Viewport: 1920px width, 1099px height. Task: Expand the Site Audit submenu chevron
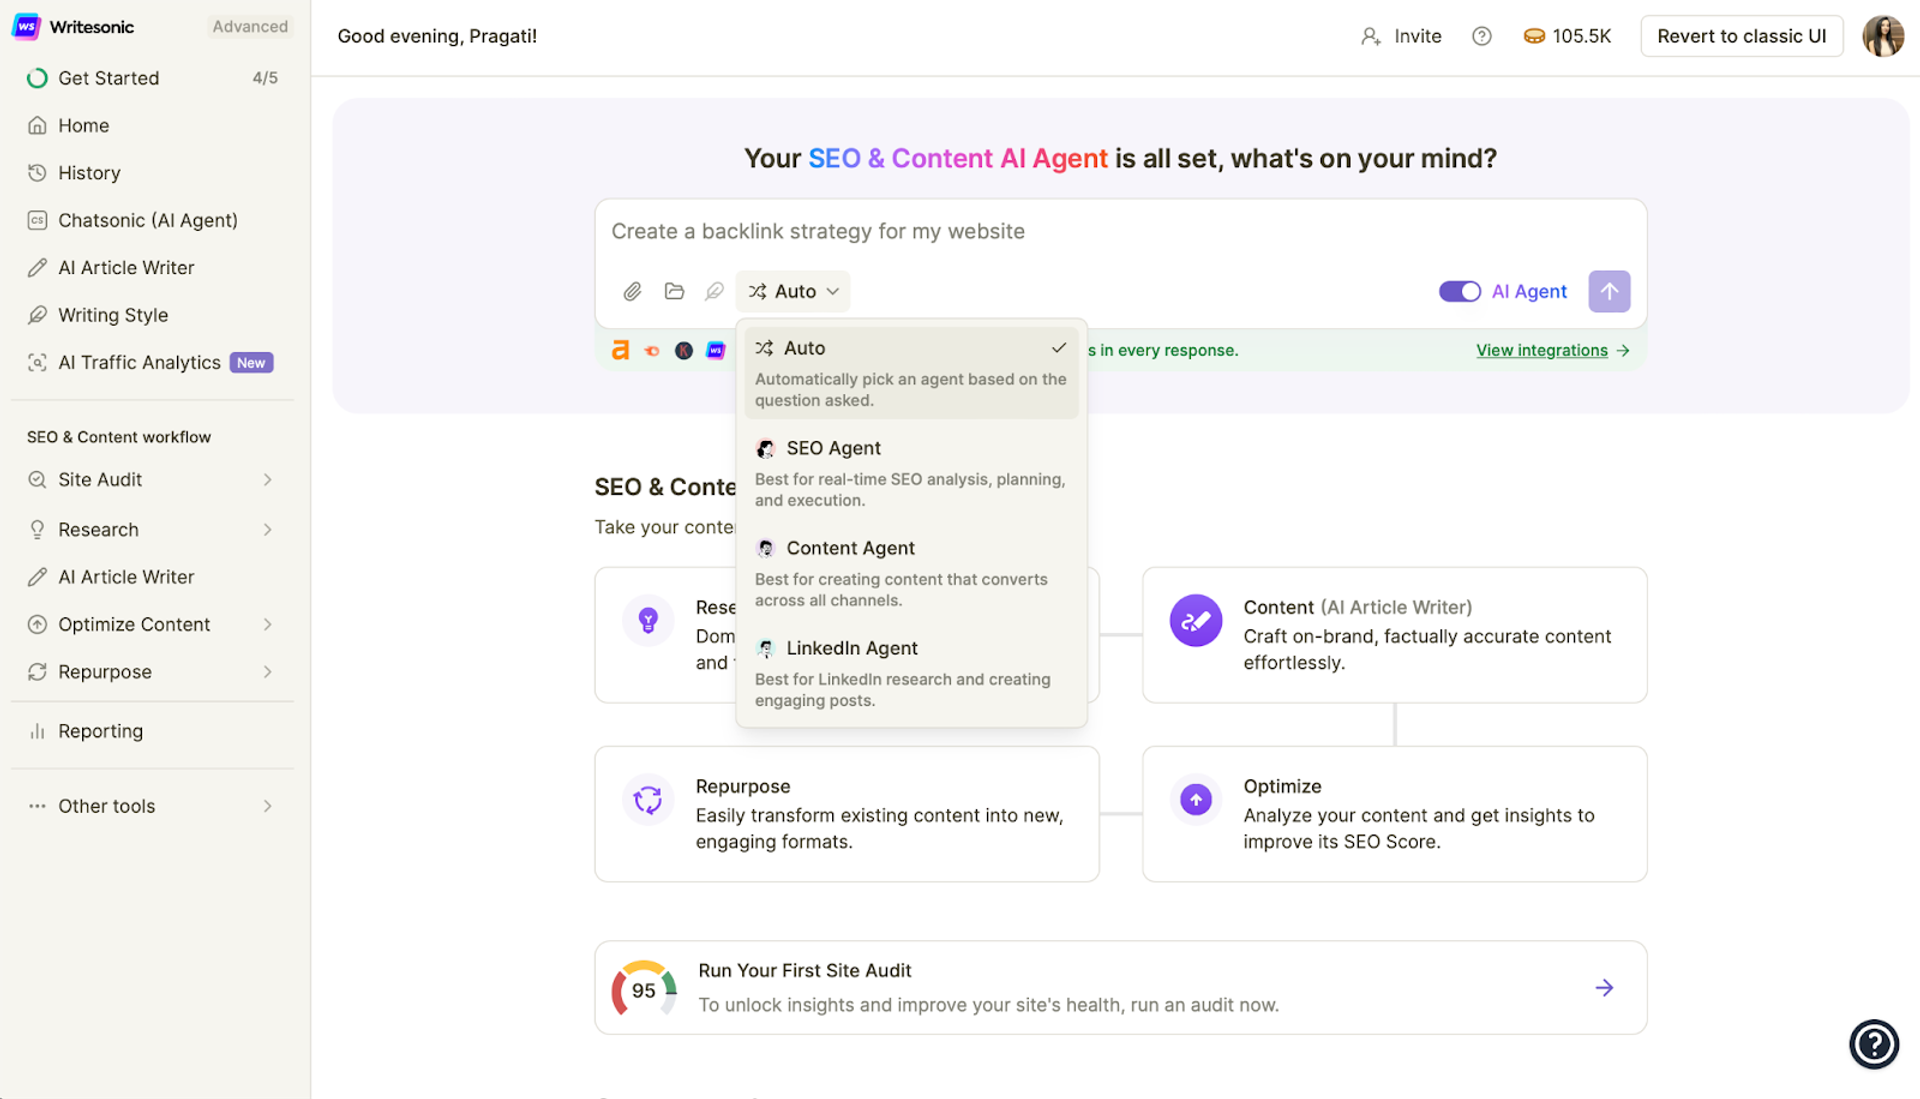tap(268, 480)
